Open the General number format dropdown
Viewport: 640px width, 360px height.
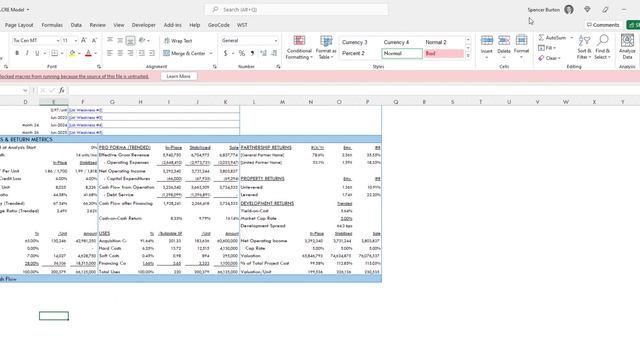pos(276,40)
